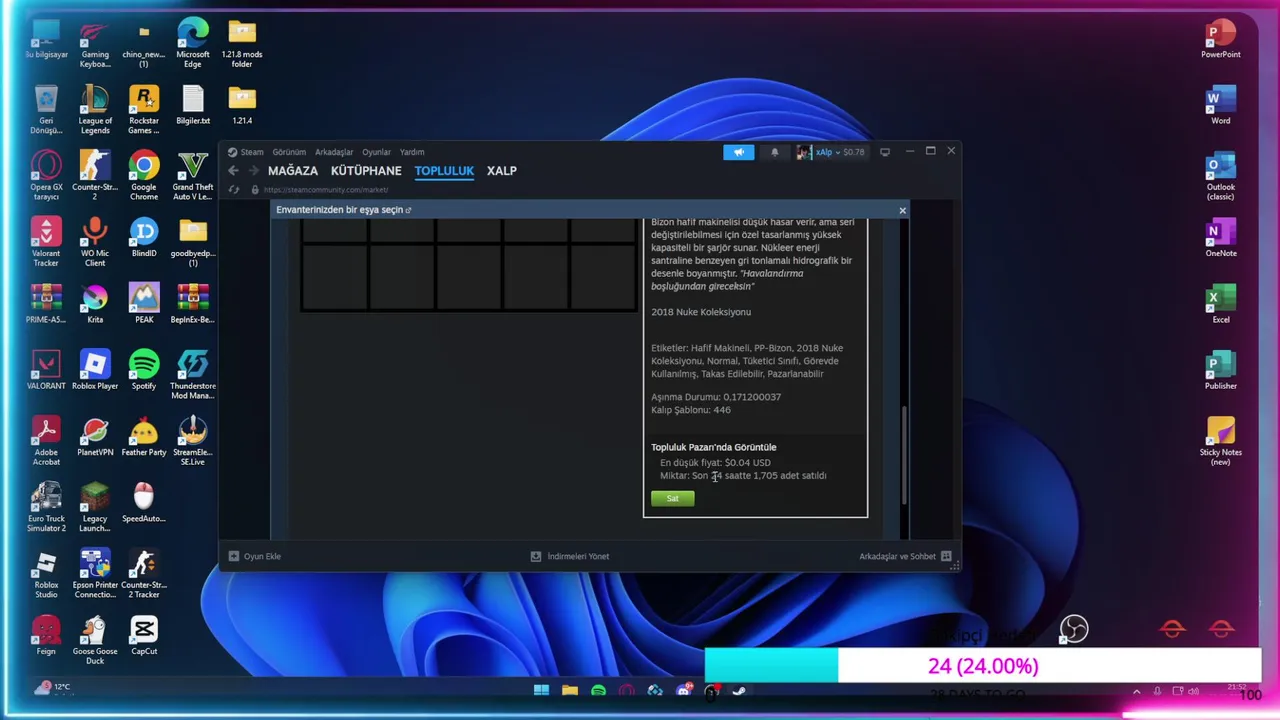This screenshot has height=720, width=1280.
Task: Select the Euro Truck Simulator 2 icon
Action: coord(46,506)
